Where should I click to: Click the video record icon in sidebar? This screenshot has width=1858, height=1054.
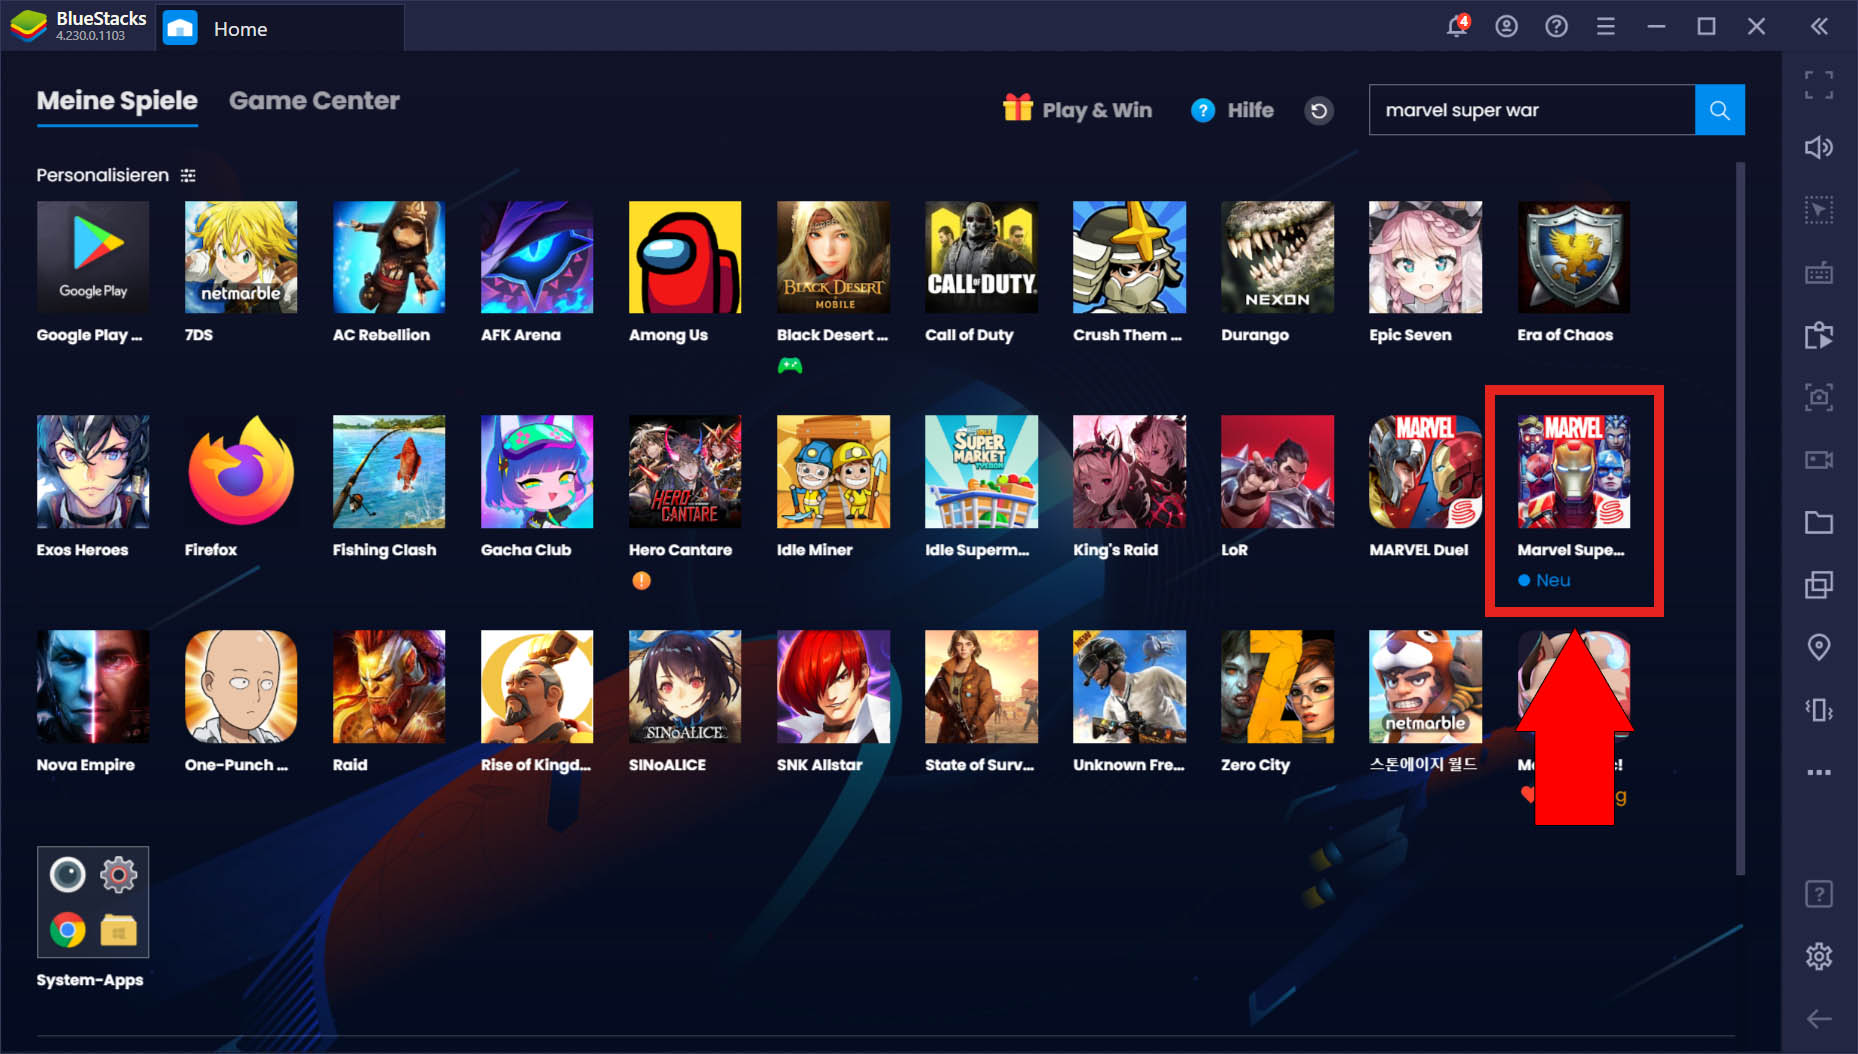tap(1819, 460)
